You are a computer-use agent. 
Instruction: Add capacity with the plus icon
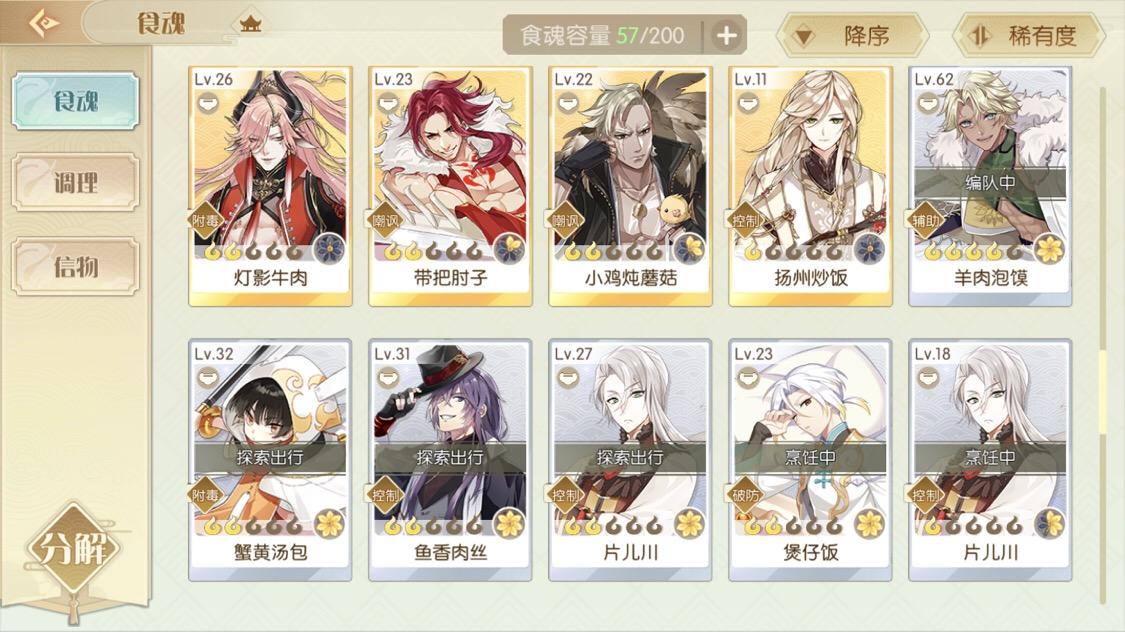pos(726,35)
